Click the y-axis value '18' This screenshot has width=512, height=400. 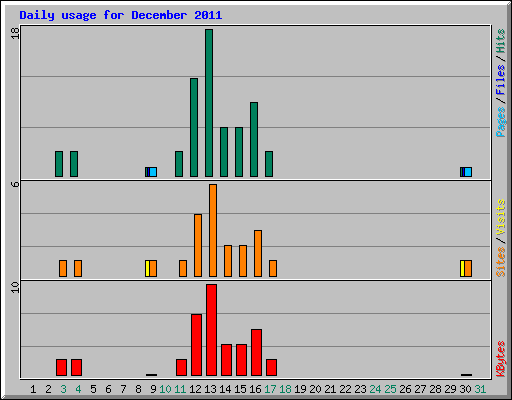coord(15,33)
